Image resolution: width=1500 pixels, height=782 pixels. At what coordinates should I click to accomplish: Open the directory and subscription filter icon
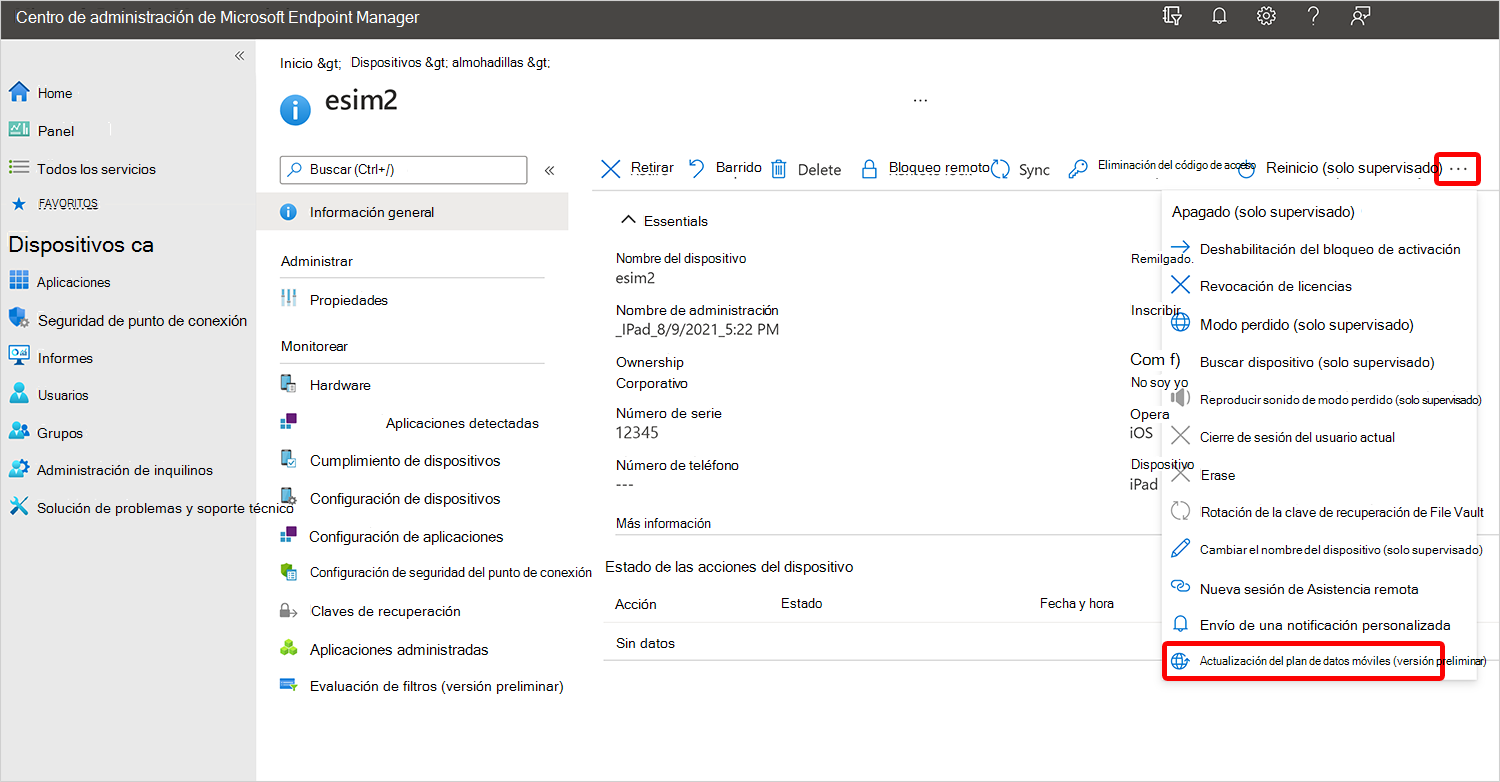pyautogui.click(x=1173, y=17)
